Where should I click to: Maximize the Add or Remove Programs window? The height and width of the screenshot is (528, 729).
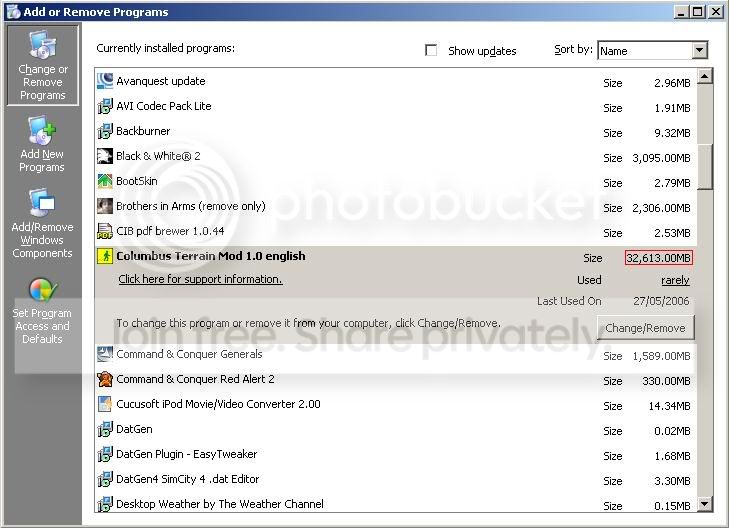(x=698, y=12)
